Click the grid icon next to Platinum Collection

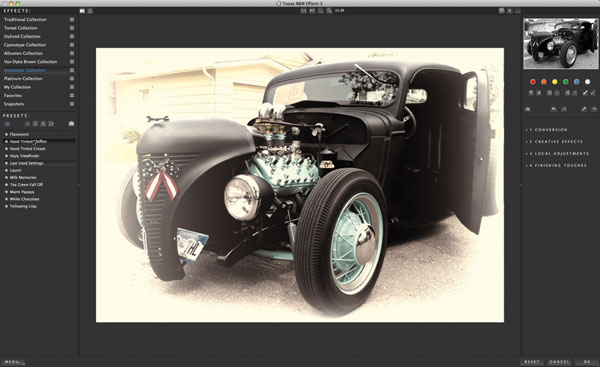tap(72, 78)
